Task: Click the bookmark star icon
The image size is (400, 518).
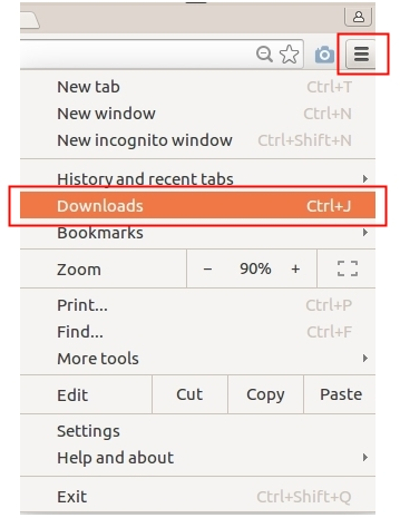Action: (289, 54)
